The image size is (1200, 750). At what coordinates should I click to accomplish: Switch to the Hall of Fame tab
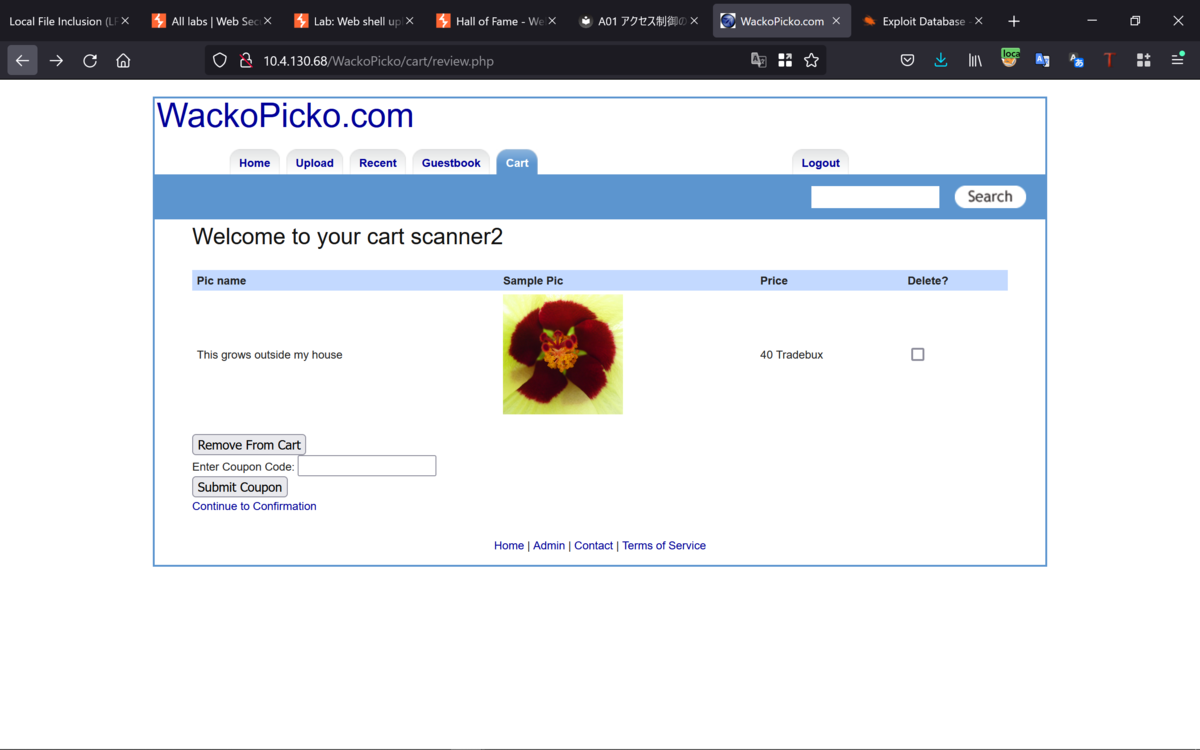point(490,21)
